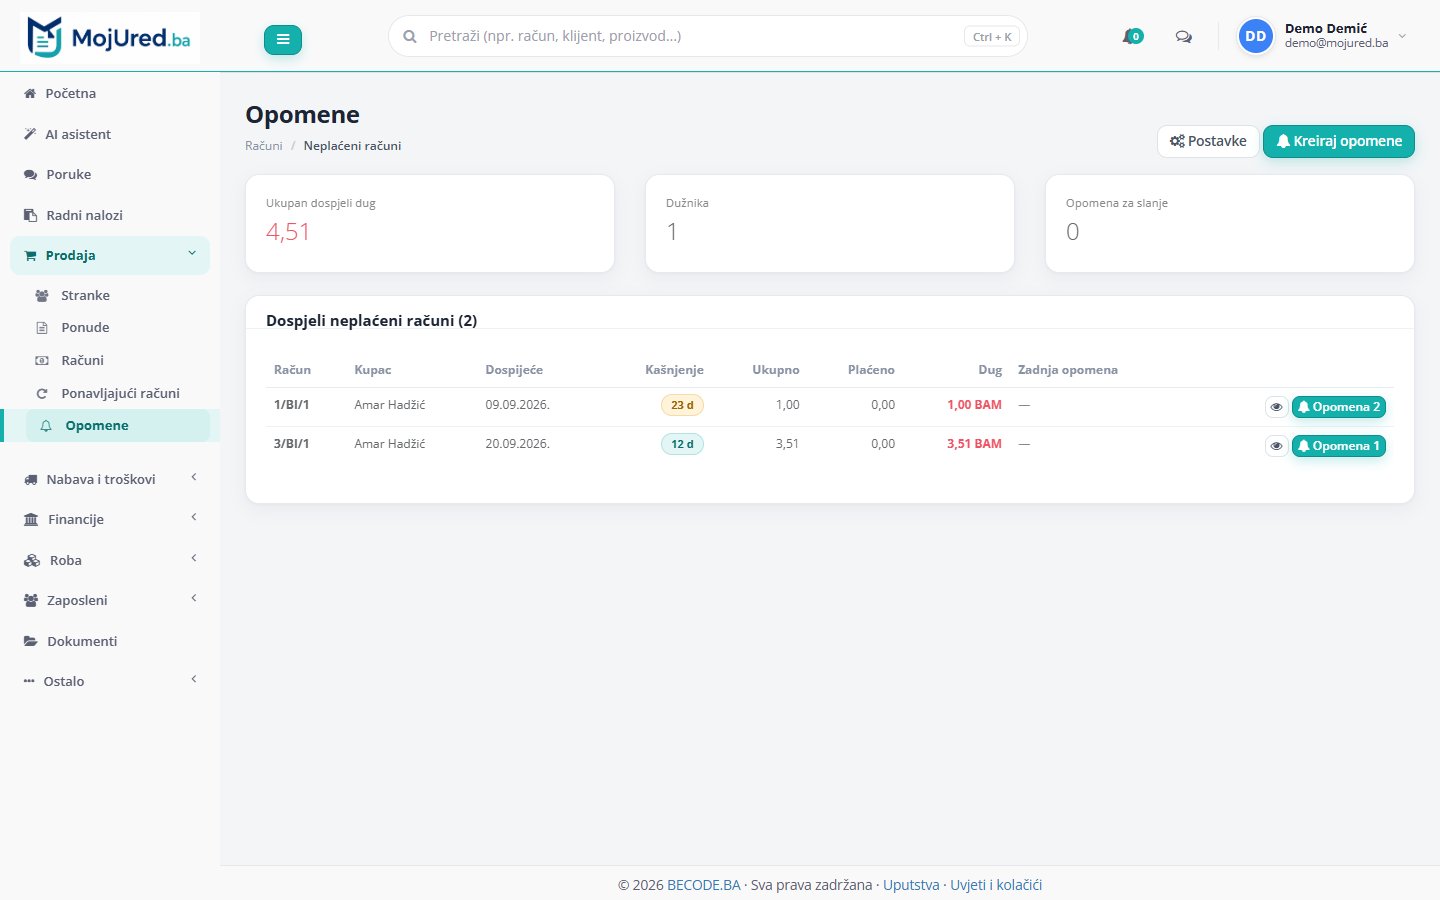
Task: Expand the Ostalo section
Action: click(110, 681)
